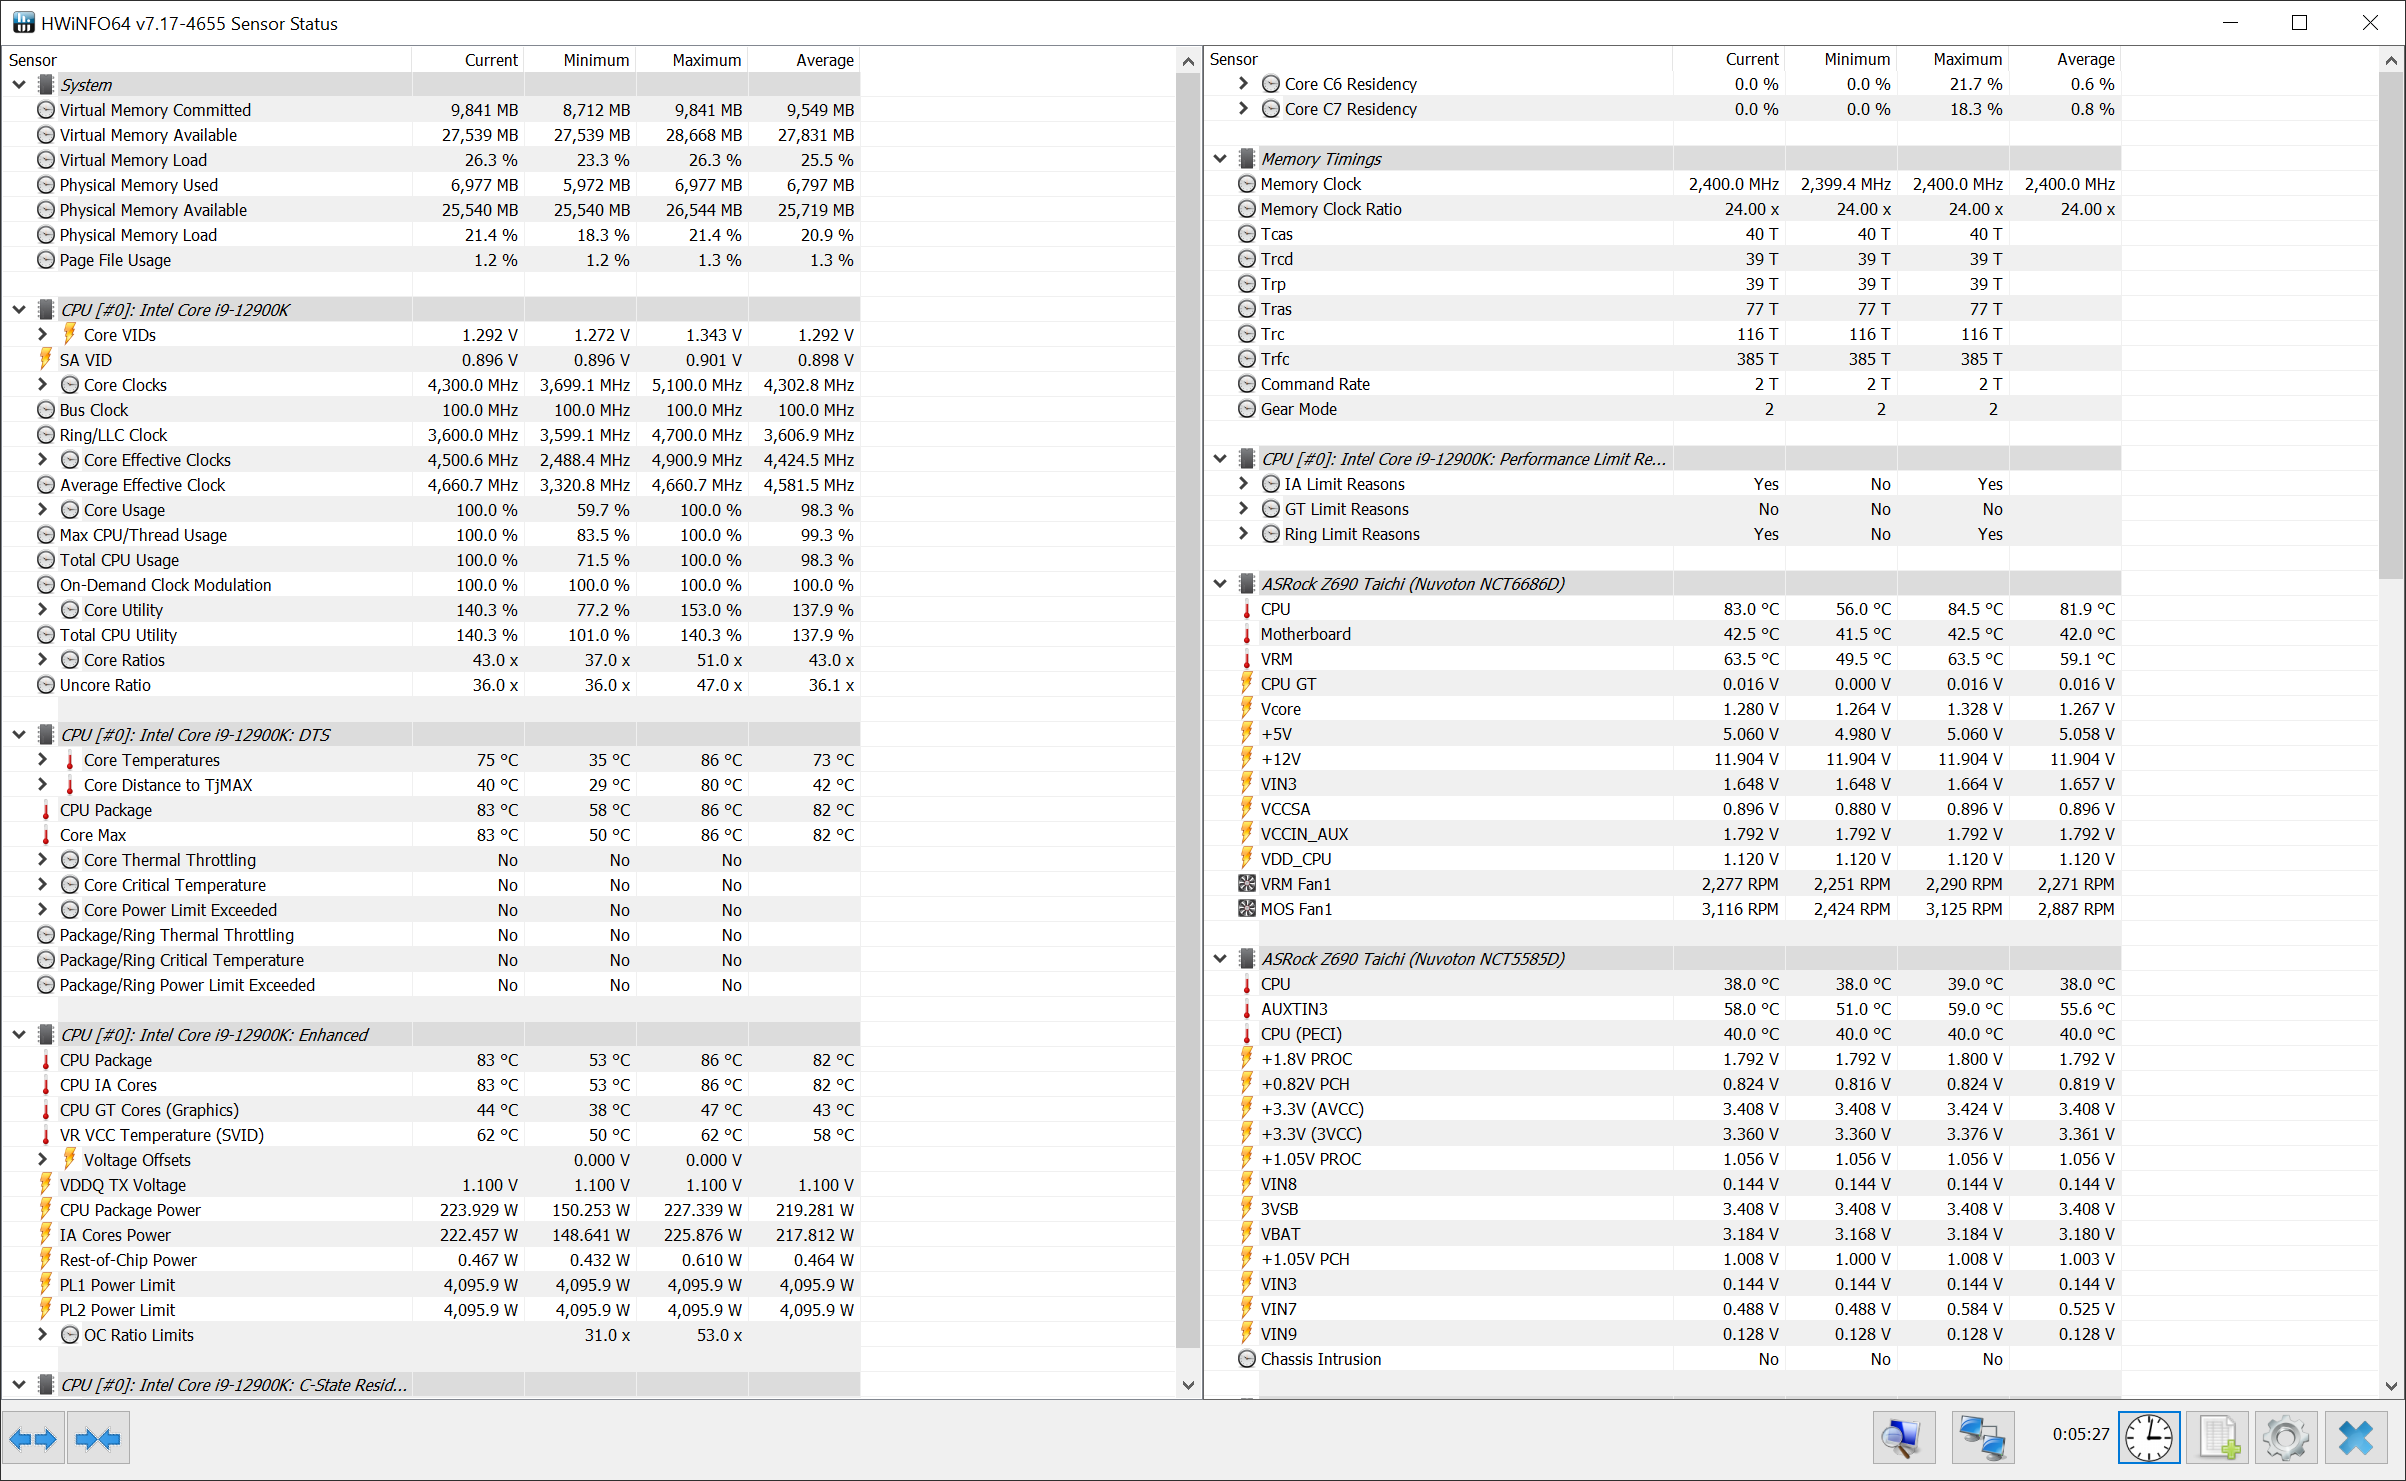Click the Motherboard thermometer icon
Image resolution: width=2406 pixels, height=1481 pixels.
tap(1246, 634)
